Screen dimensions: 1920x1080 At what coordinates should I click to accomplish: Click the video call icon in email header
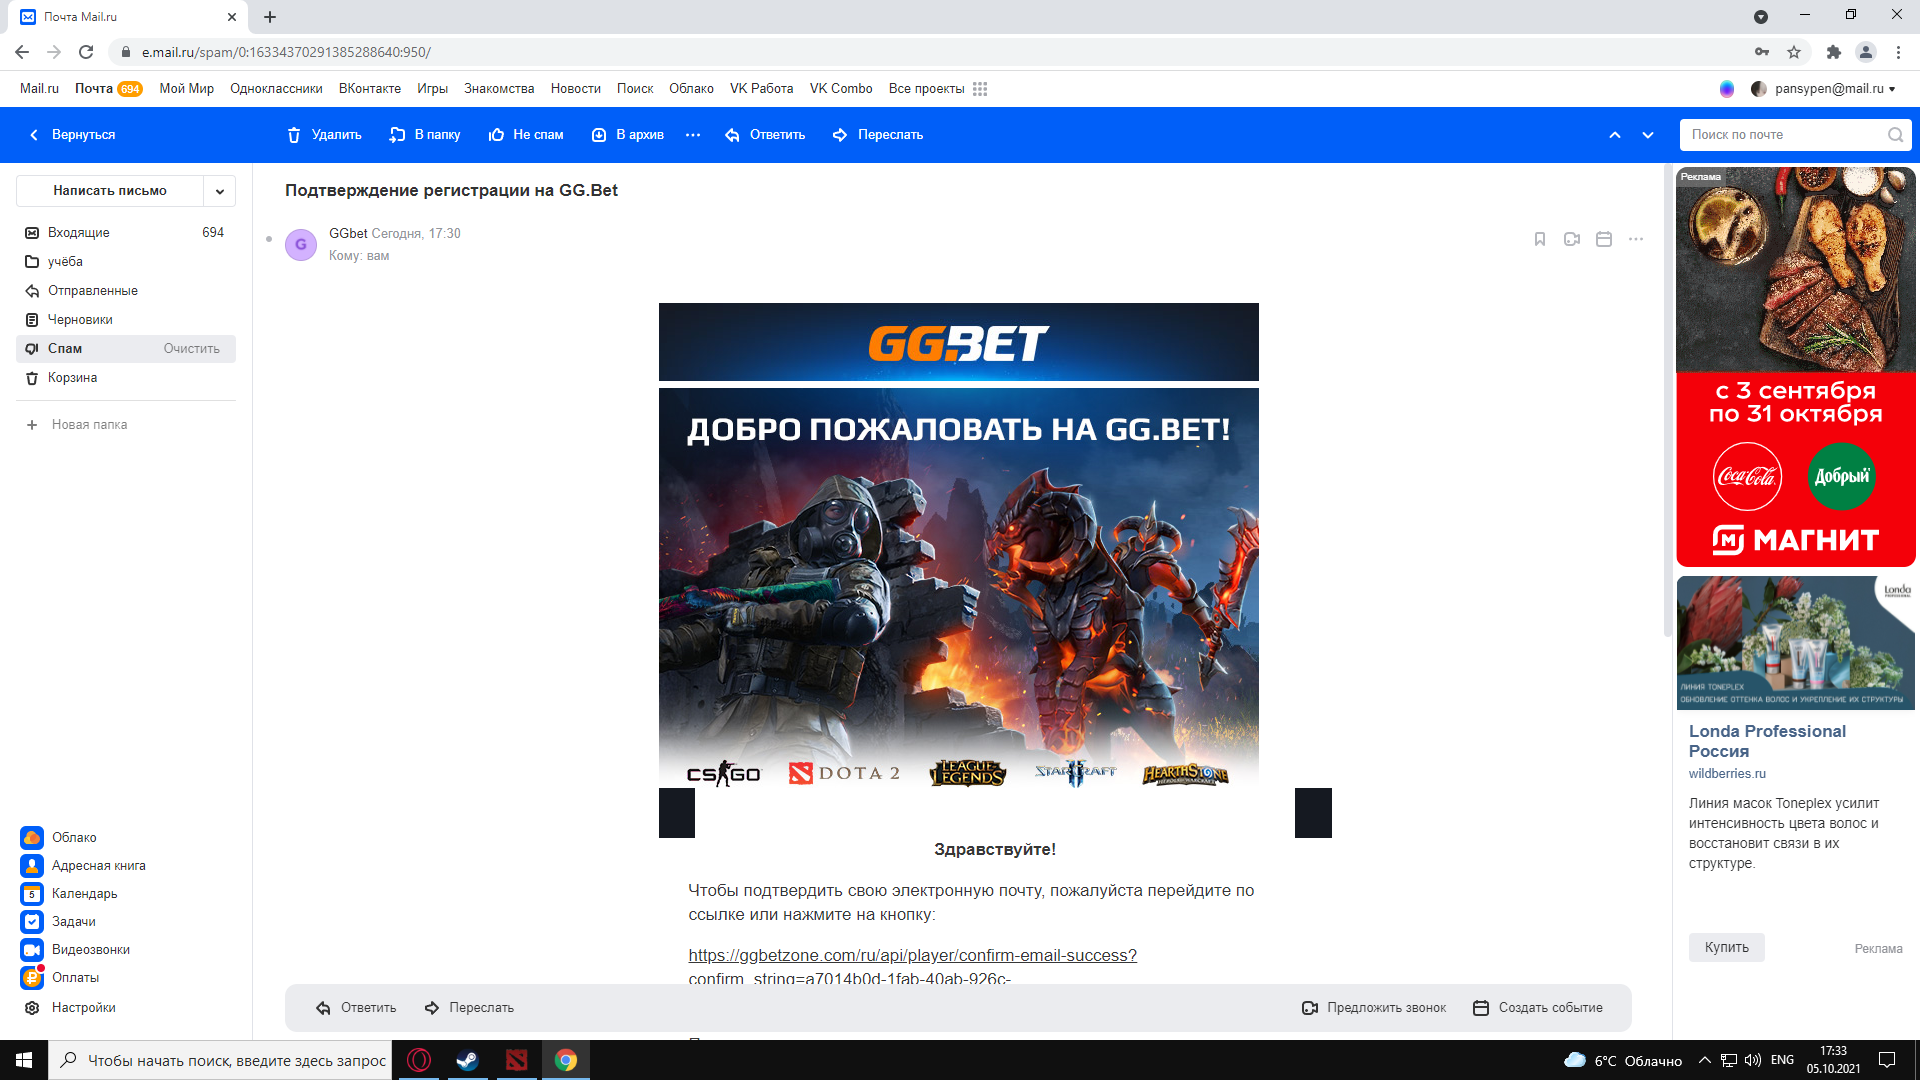(1572, 239)
